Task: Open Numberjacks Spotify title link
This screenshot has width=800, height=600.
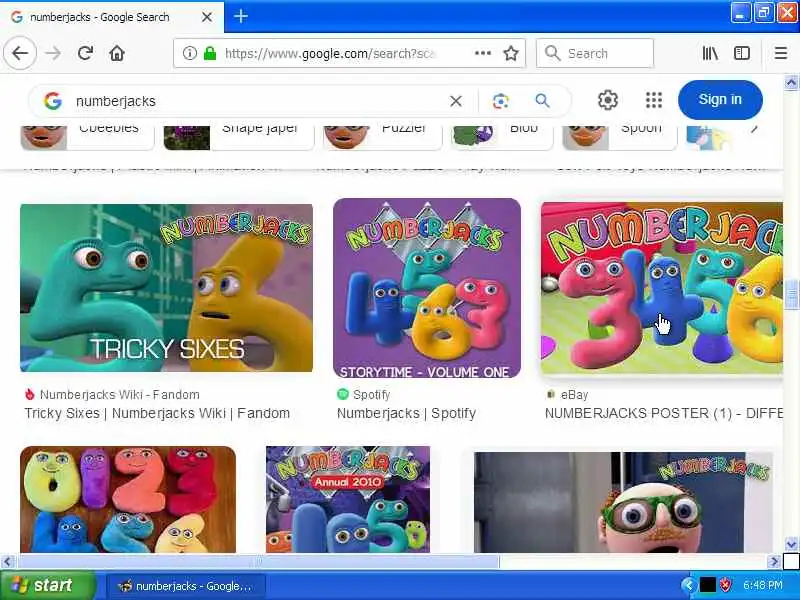Action: [407, 413]
